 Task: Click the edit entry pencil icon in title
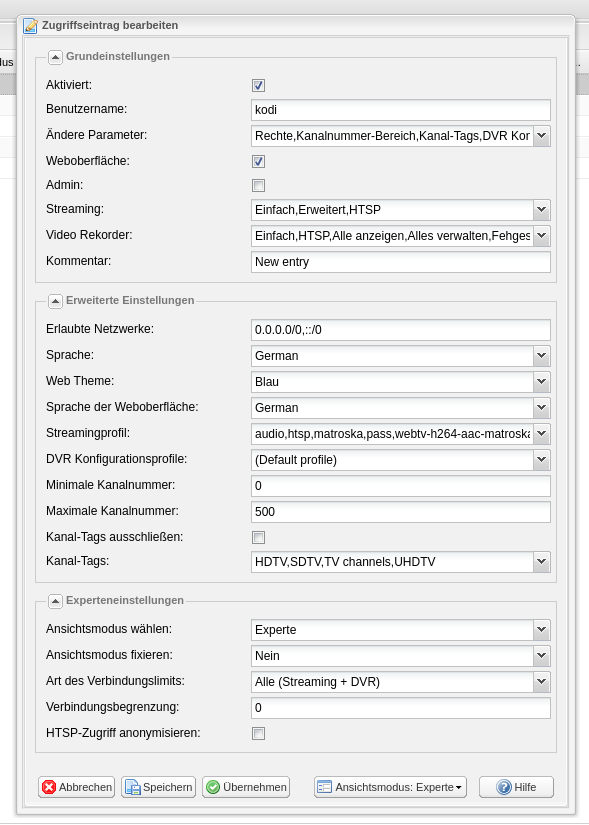(x=31, y=25)
